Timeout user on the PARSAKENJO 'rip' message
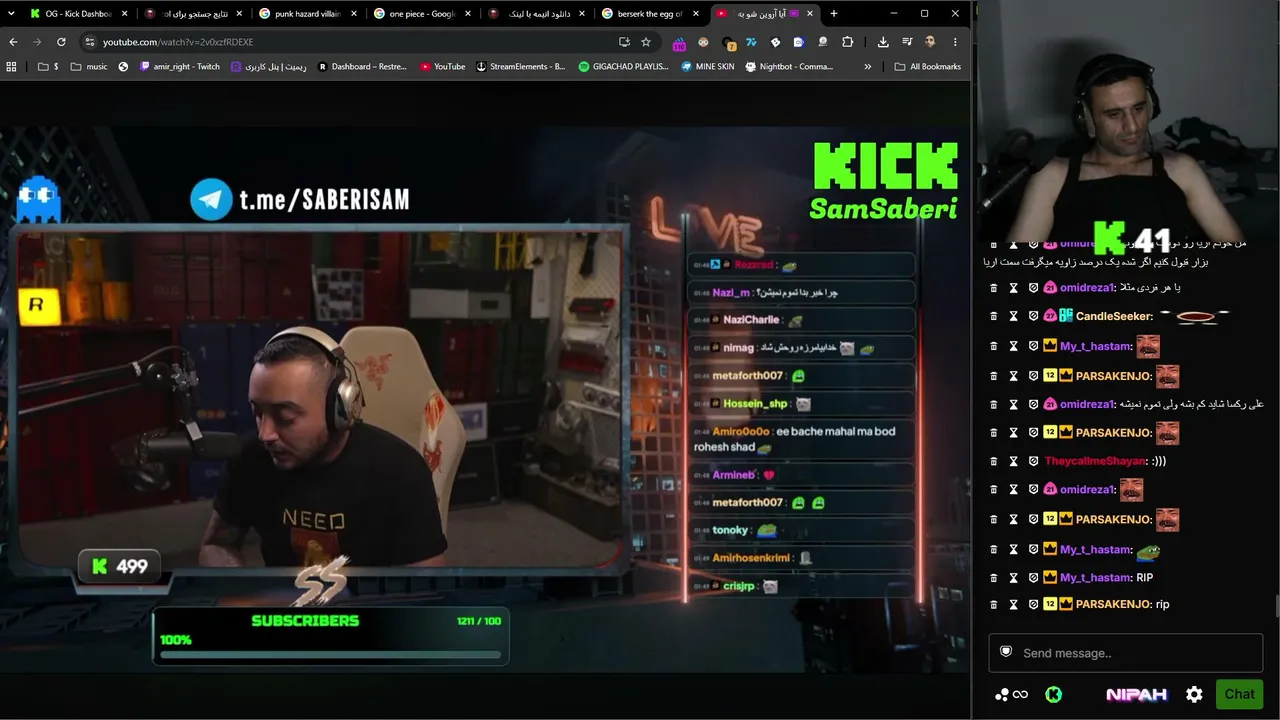 [x=1013, y=605]
